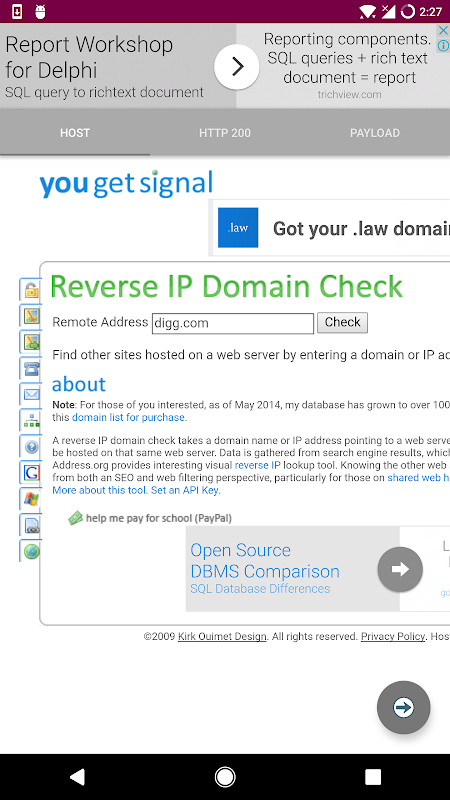Tap the ad info icon

click(x=443, y=46)
